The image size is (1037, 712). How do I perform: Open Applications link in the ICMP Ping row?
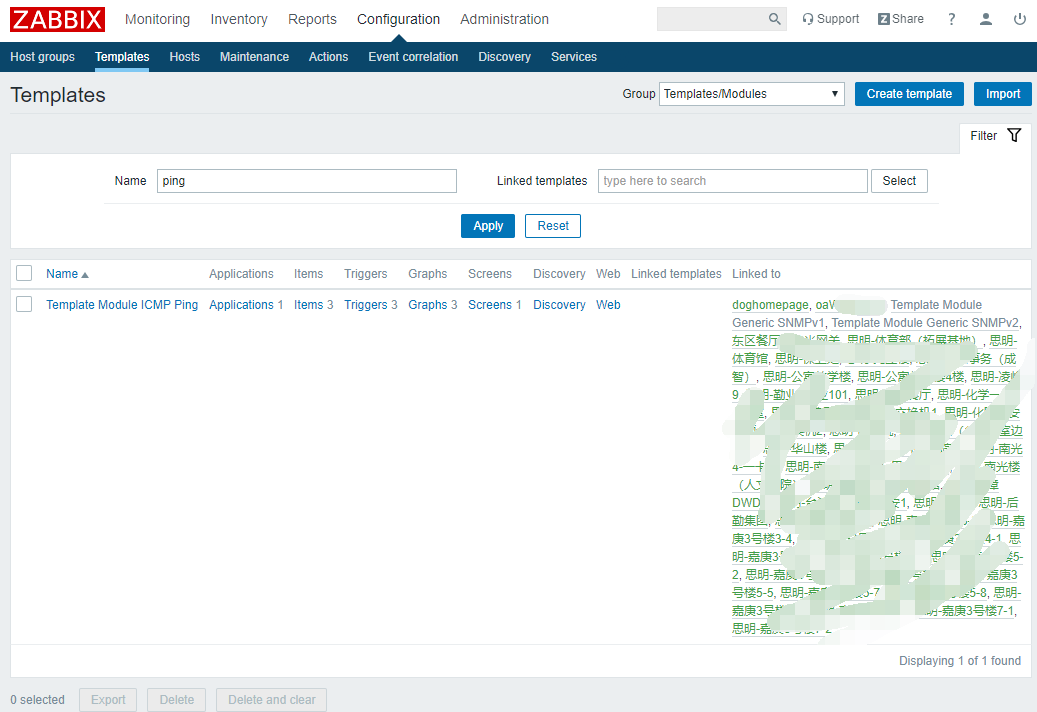click(241, 305)
